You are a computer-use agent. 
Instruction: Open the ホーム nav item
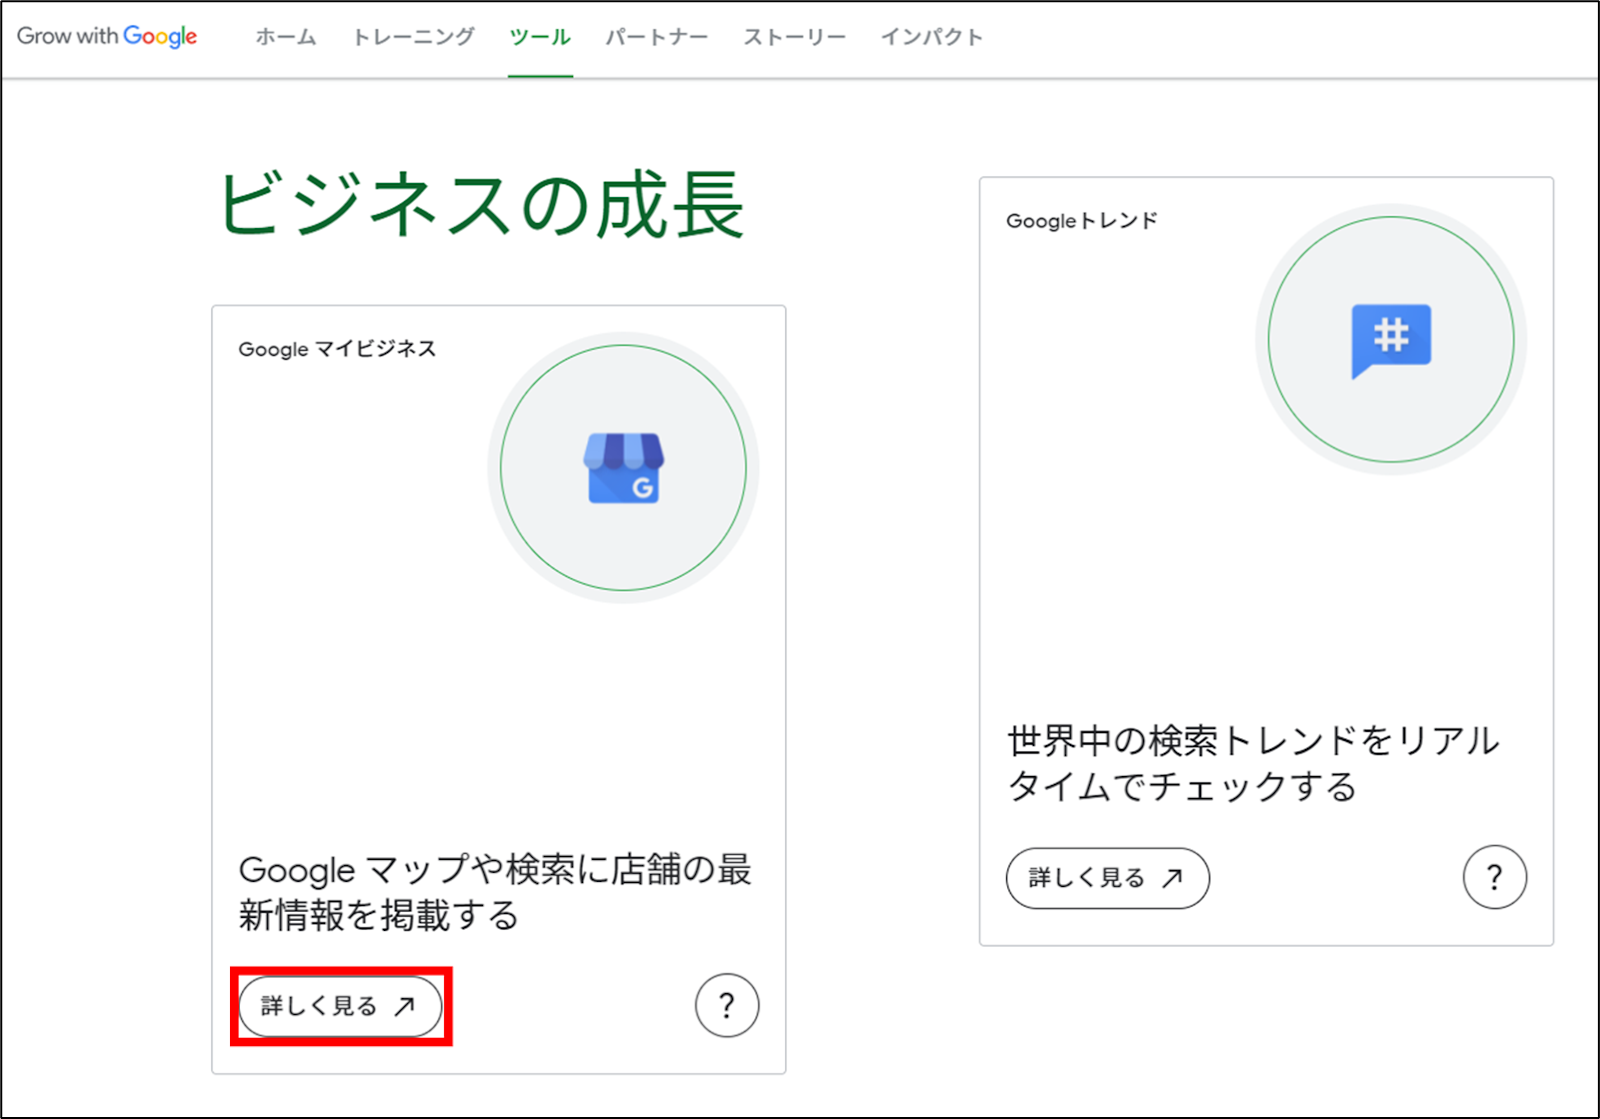(286, 37)
